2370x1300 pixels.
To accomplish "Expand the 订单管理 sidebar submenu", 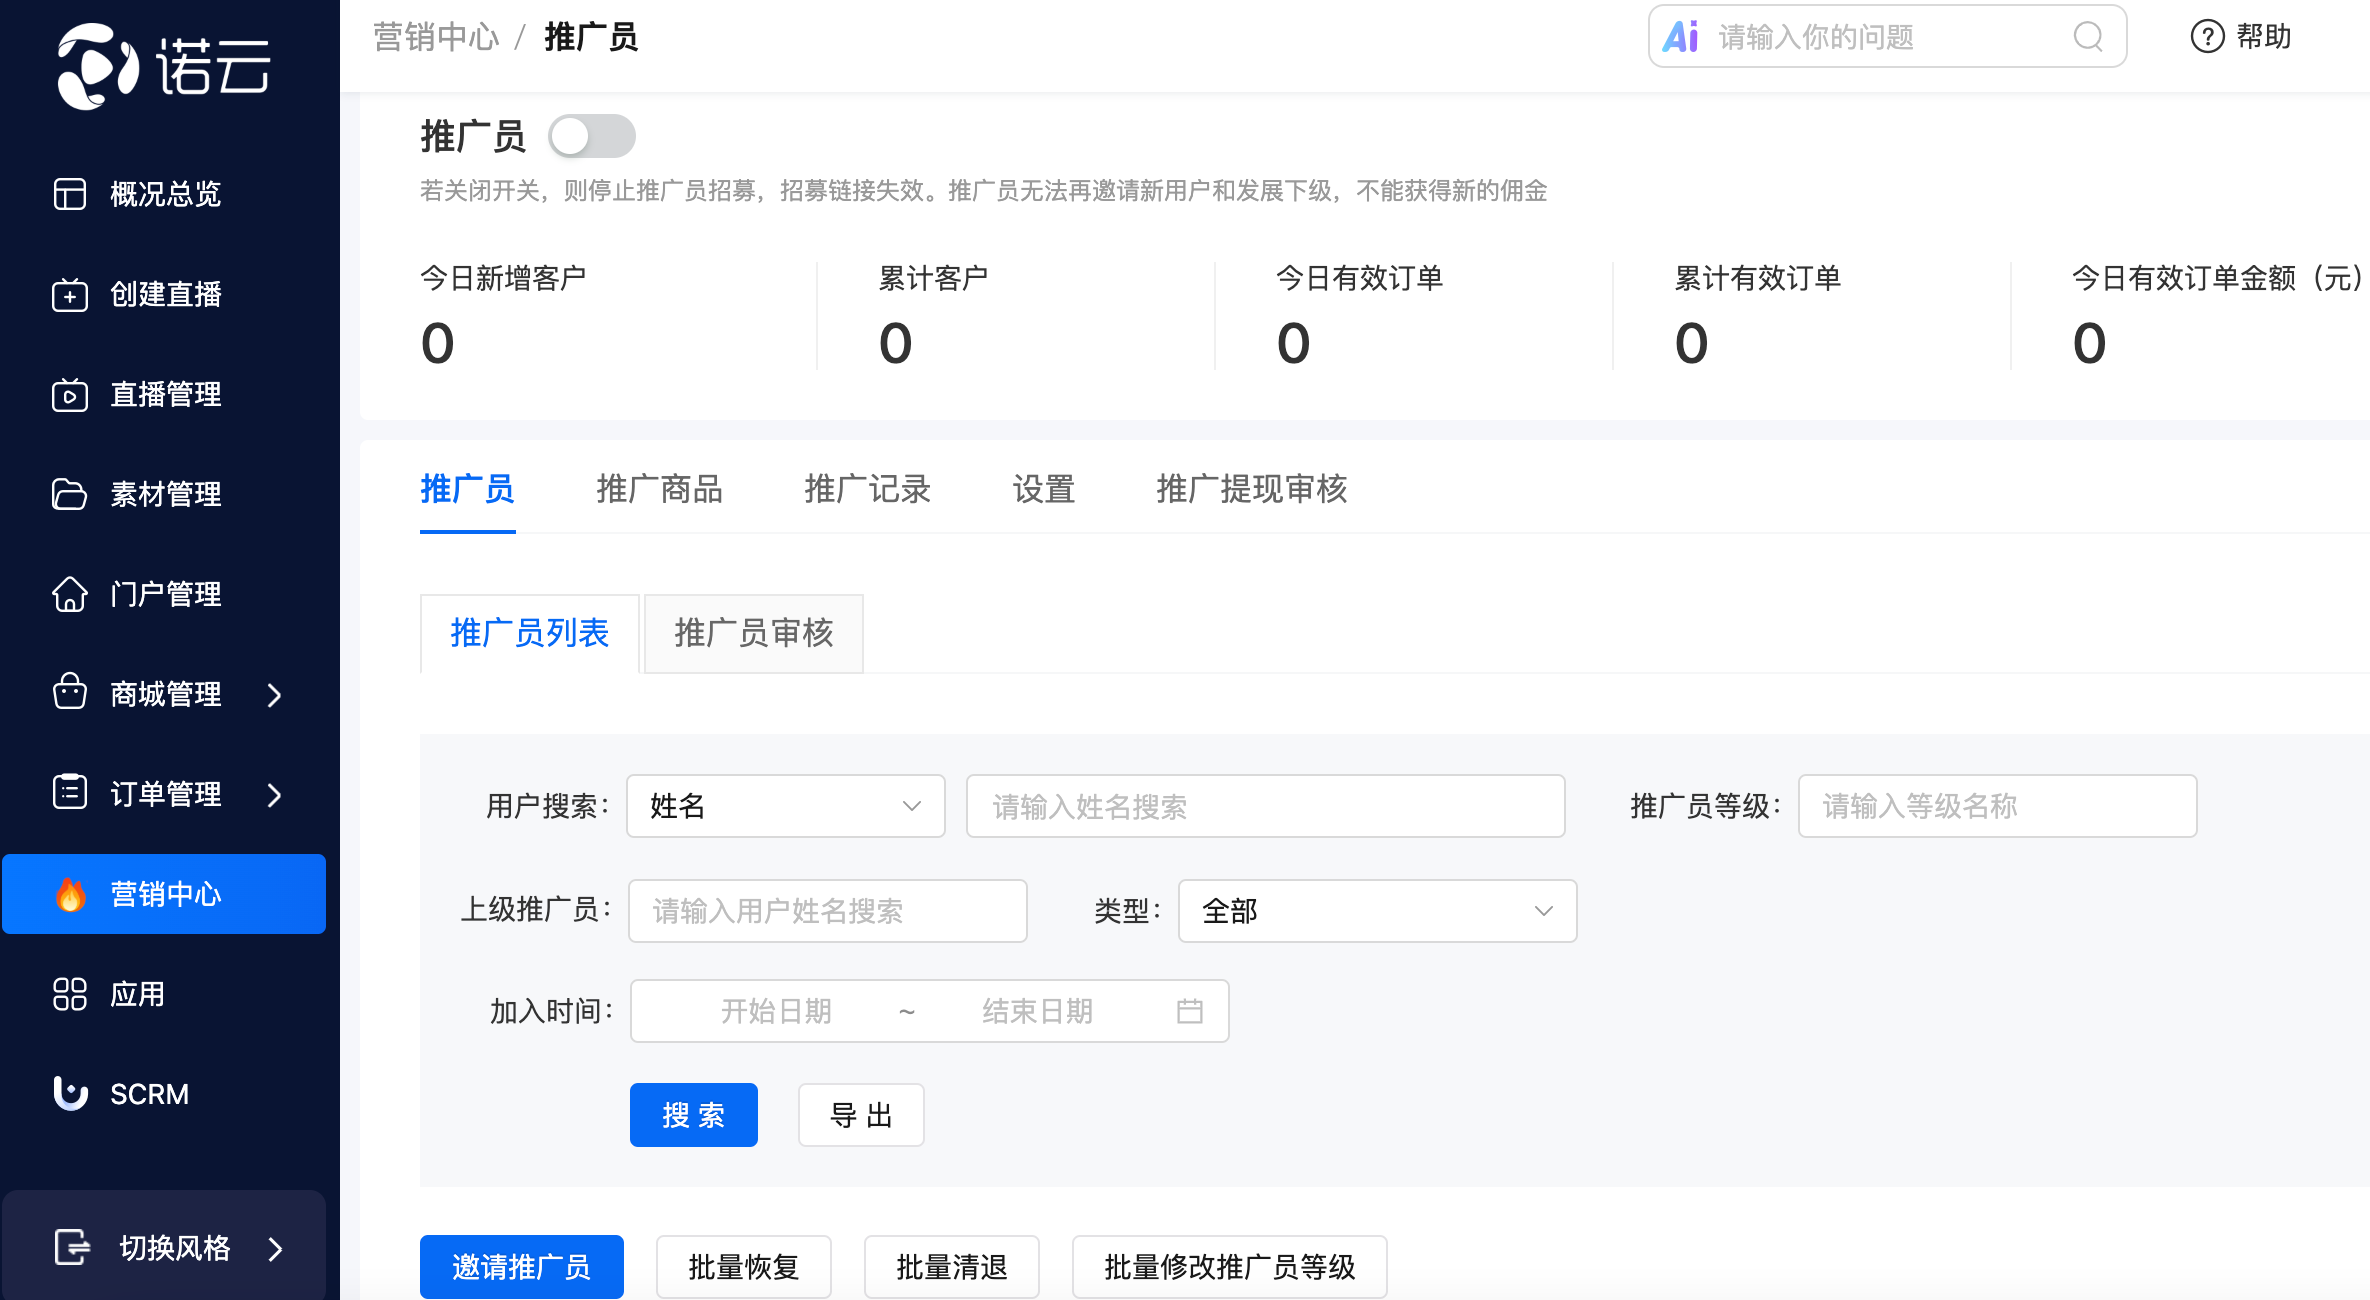I will [x=275, y=795].
